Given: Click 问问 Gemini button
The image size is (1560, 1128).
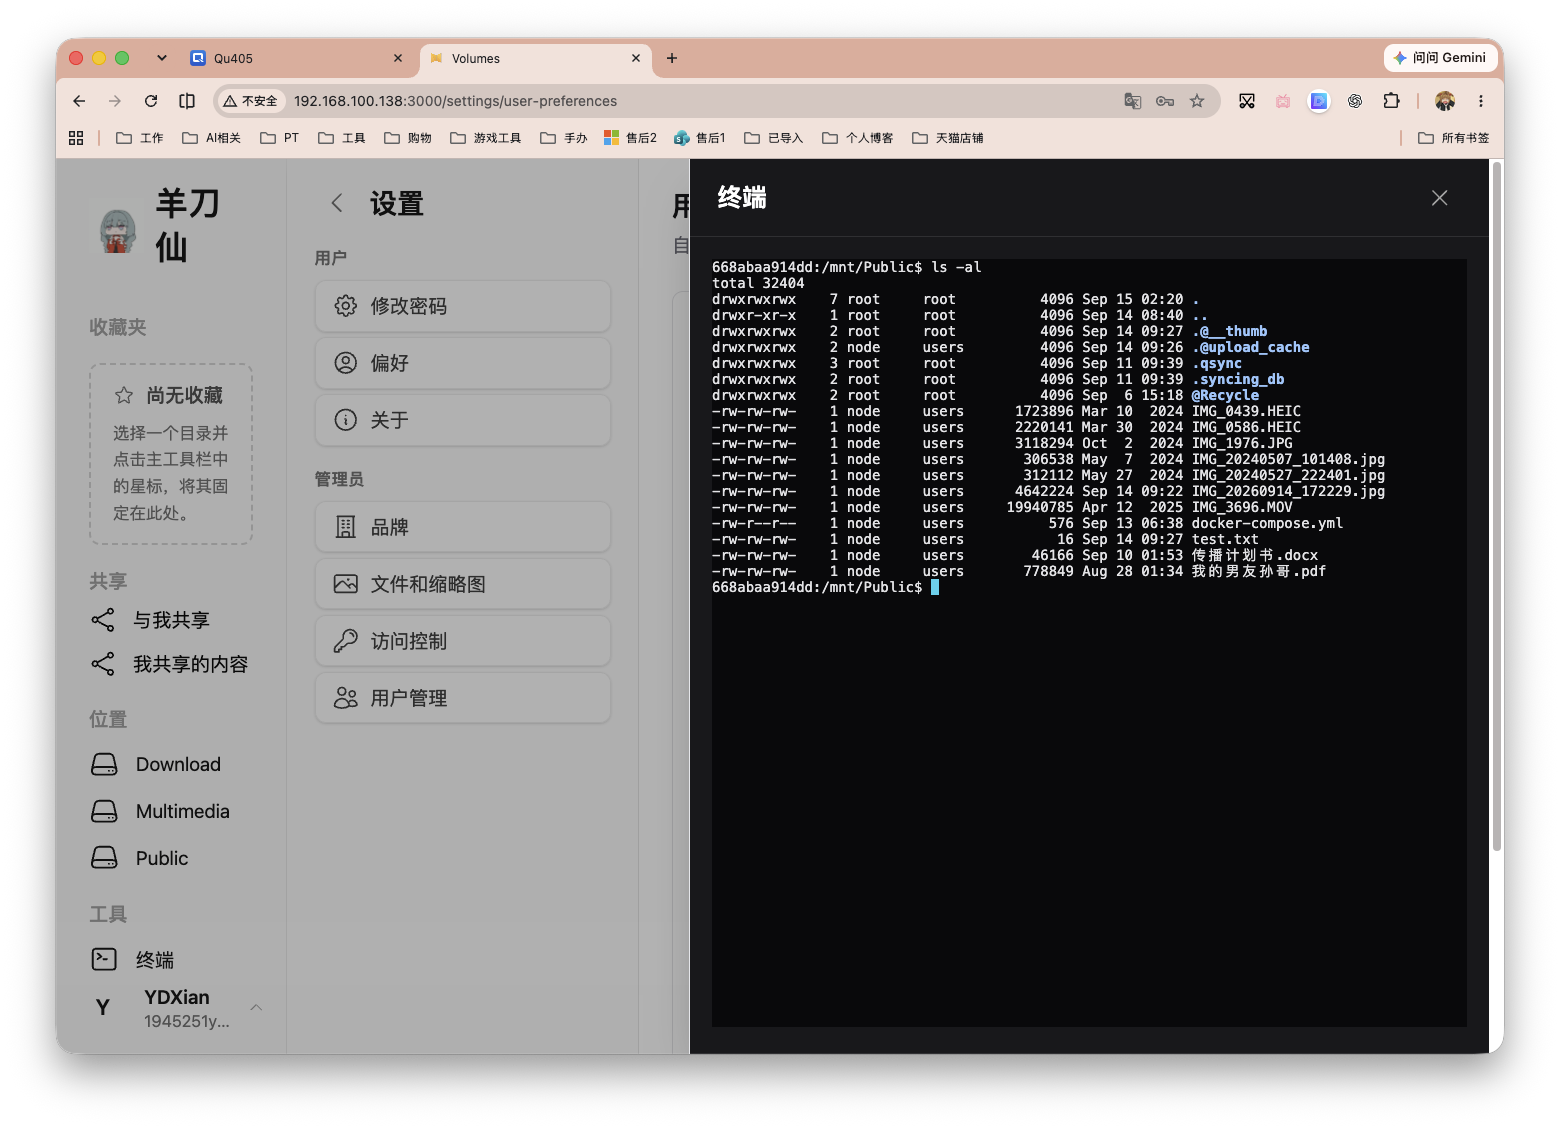Looking at the screenshot, I should point(1440,58).
